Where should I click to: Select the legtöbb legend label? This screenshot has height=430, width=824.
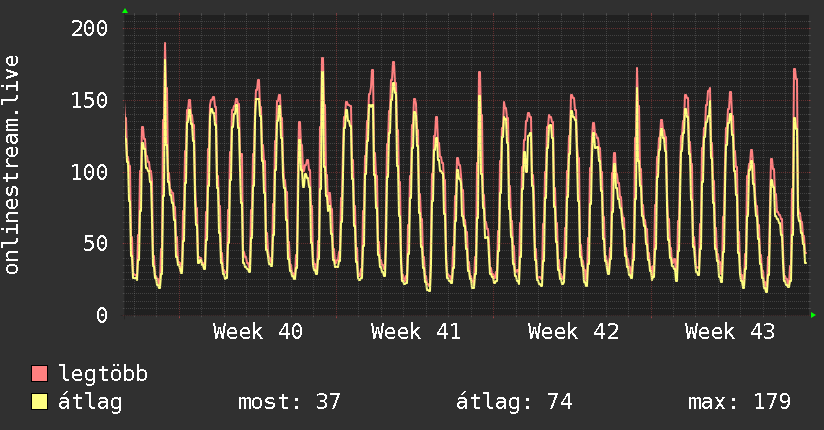(103, 374)
